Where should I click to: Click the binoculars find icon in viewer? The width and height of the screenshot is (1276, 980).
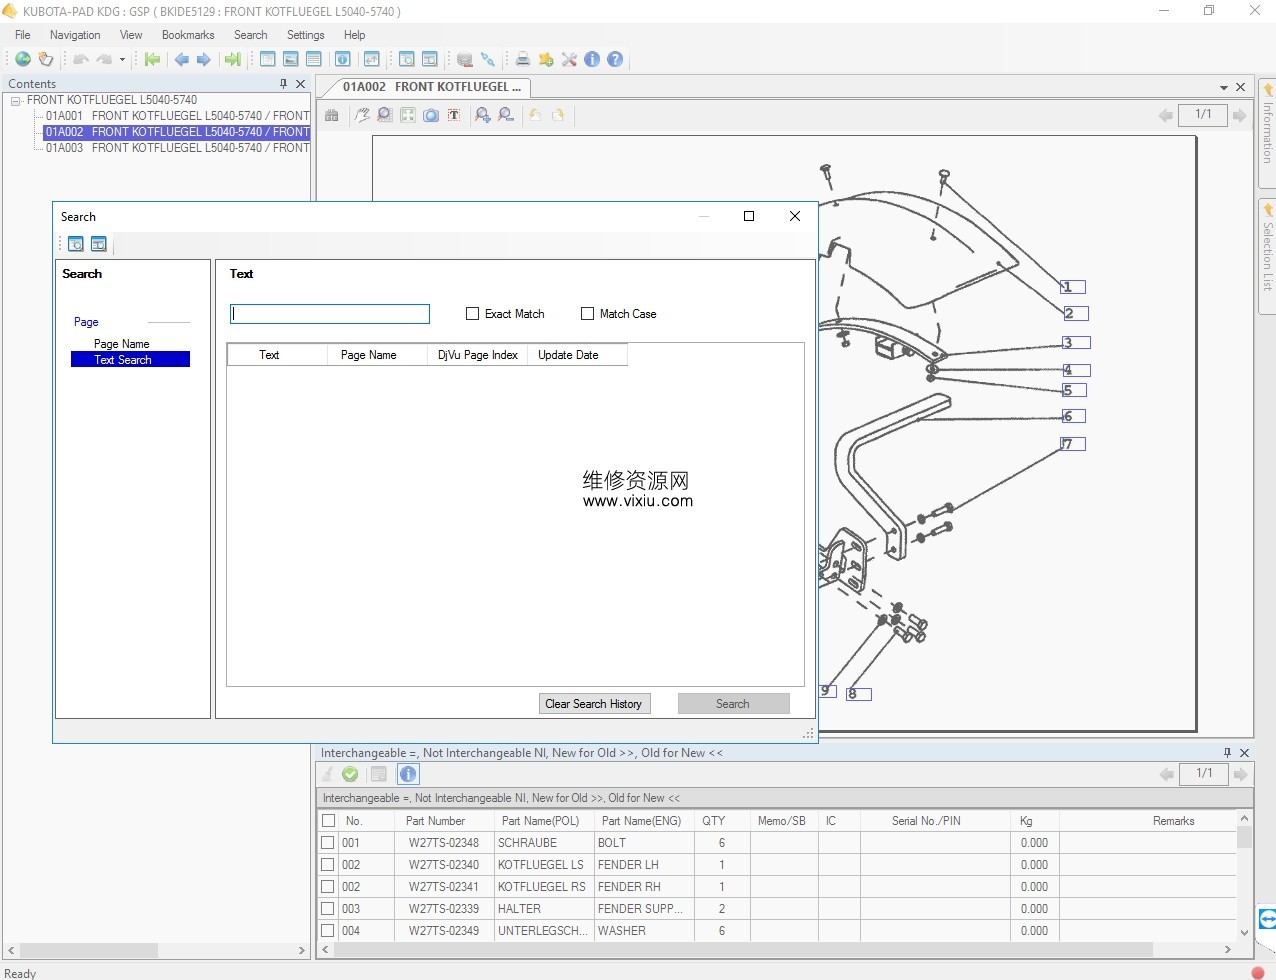pos(332,115)
